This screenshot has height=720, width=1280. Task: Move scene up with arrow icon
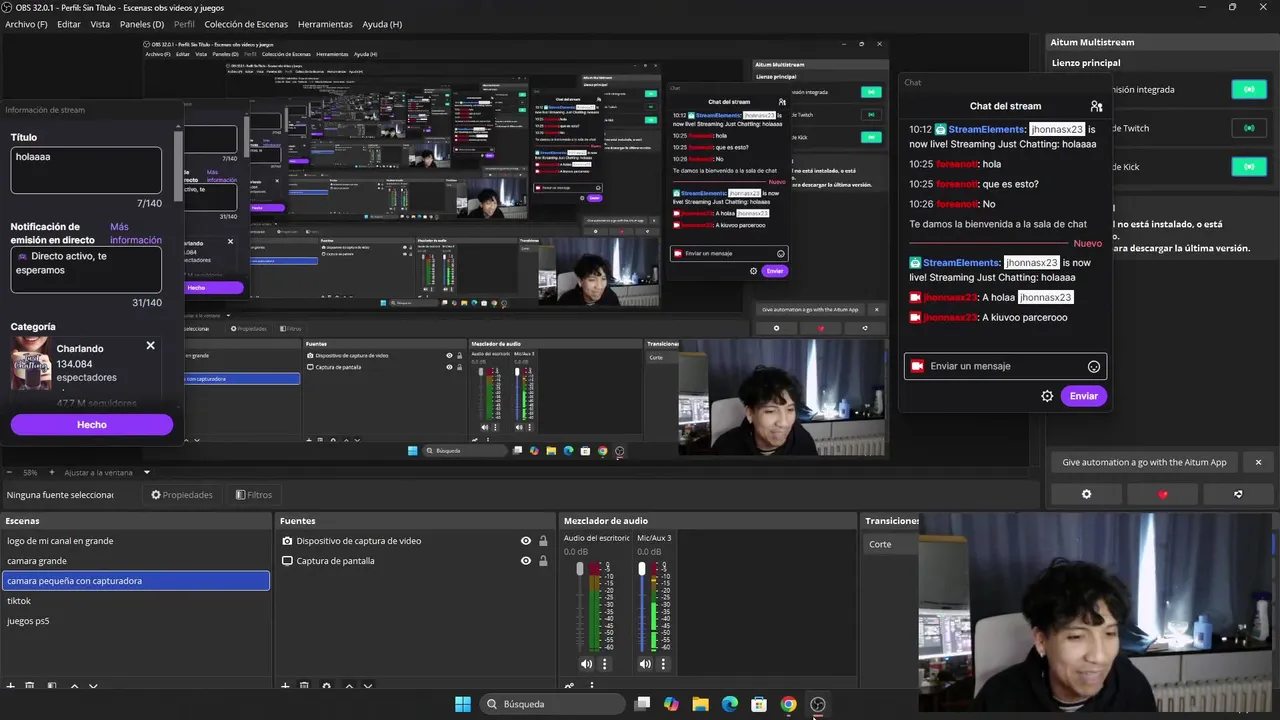pyautogui.click(x=74, y=686)
